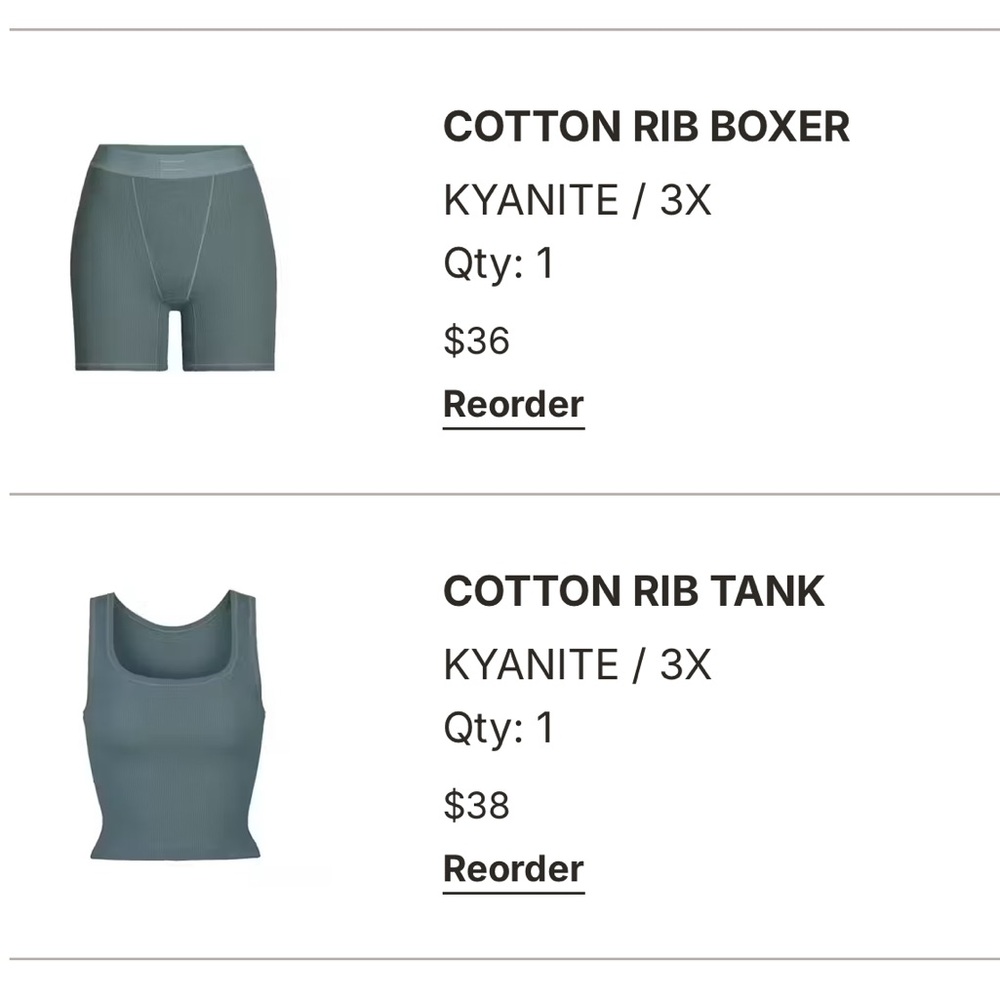Click the 3X size label of the boxer

point(685,200)
